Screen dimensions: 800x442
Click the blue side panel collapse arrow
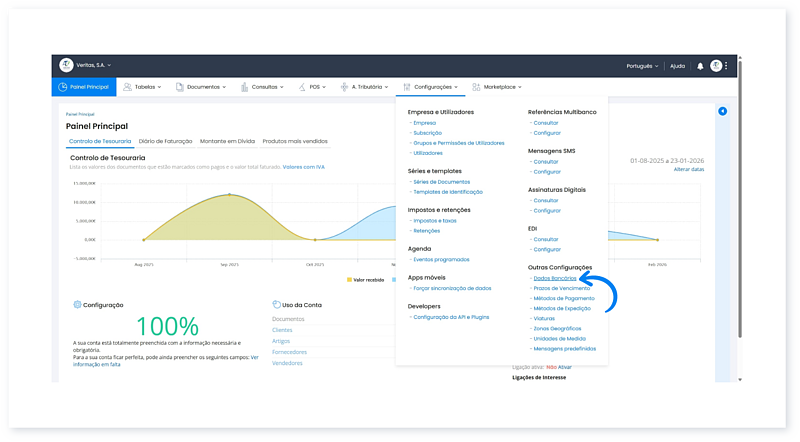pos(722,111)
